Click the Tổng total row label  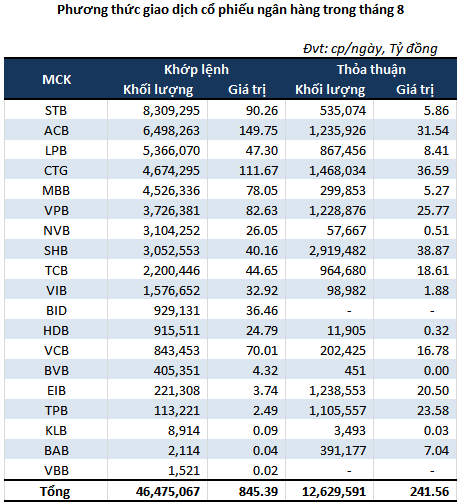[55, 492]
